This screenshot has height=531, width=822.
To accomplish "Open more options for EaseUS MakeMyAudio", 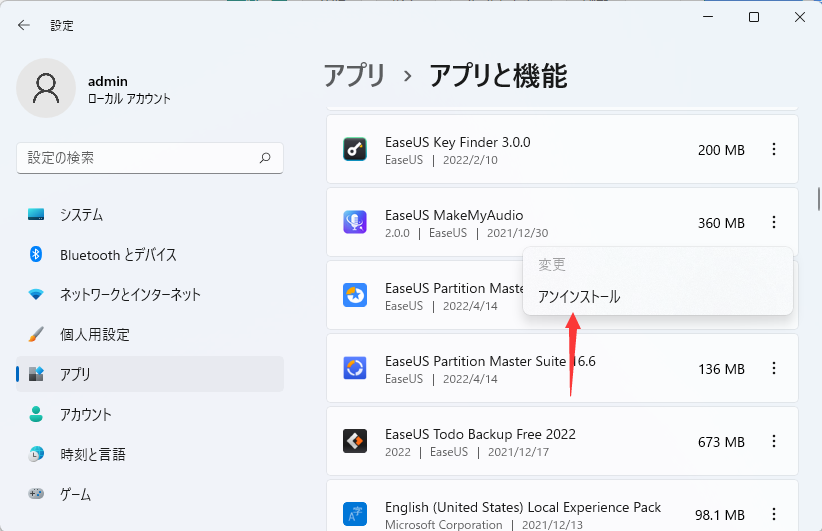I will tap(774, 222).
